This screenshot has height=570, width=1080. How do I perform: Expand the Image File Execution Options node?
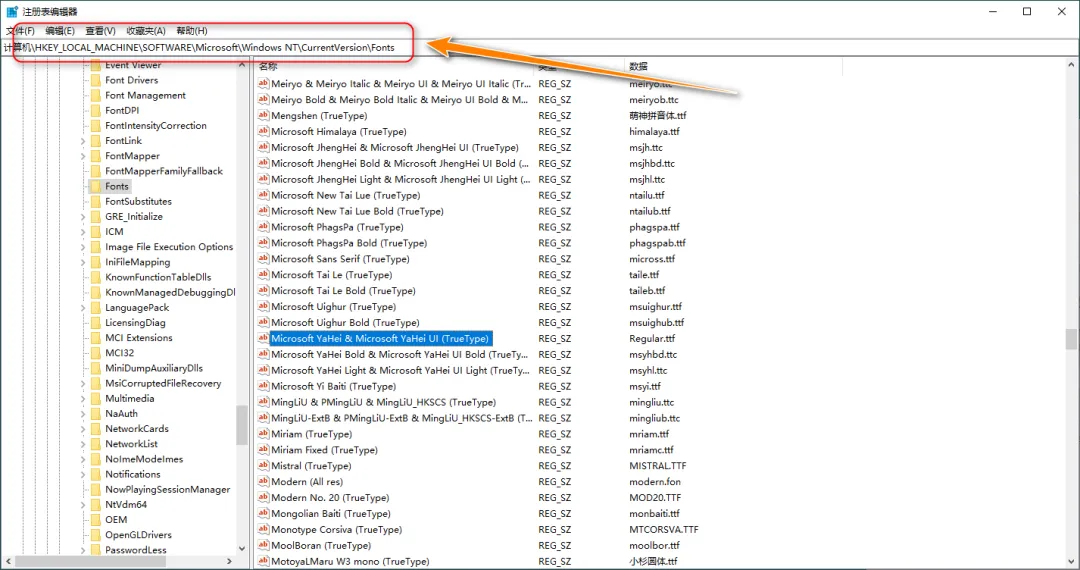pos(83,247)
